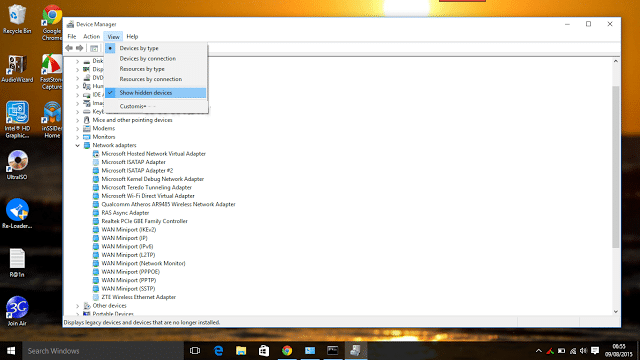The height and width of the screenshot is (360, 640).
Task: Expand the Other devices node
Action: [x=78, y=306]
